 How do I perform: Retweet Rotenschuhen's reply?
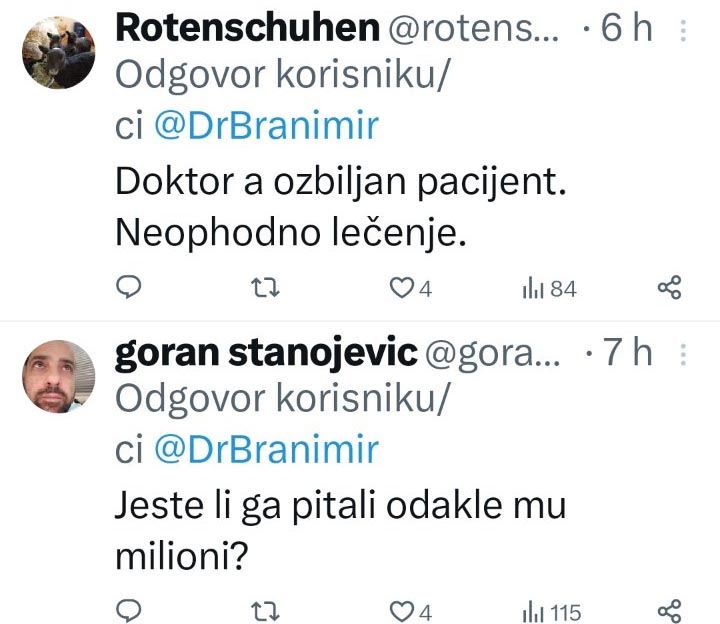pos(265,288)
